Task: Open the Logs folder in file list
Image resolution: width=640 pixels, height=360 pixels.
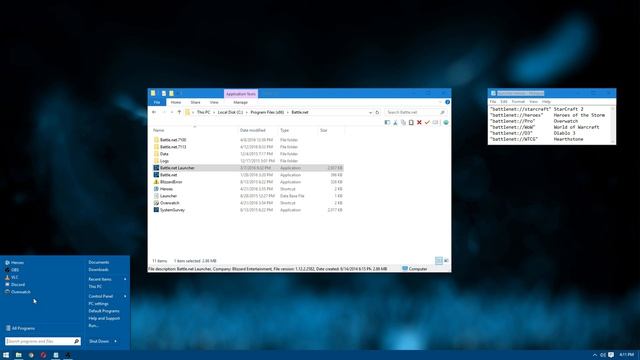Action: 164,161
